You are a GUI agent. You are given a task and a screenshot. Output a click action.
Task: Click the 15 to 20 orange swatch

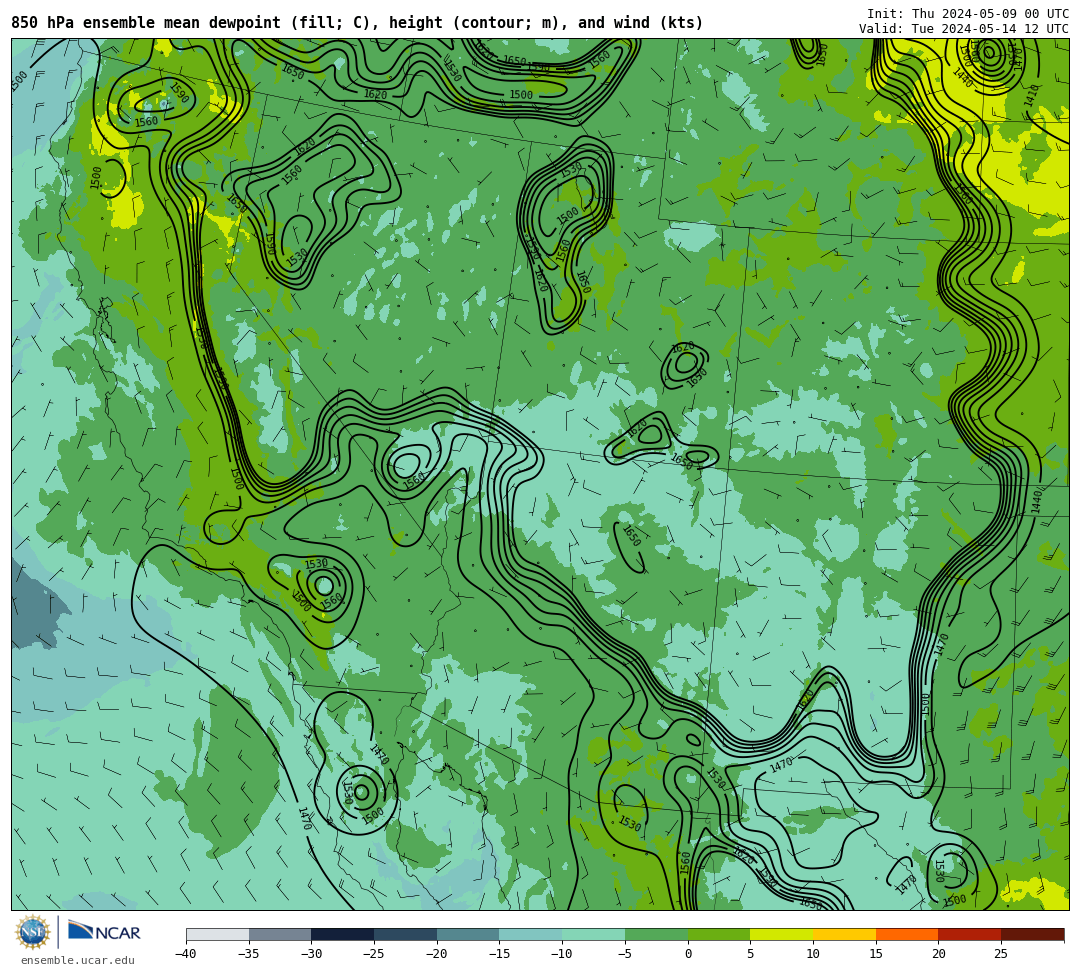click(907, 934)
